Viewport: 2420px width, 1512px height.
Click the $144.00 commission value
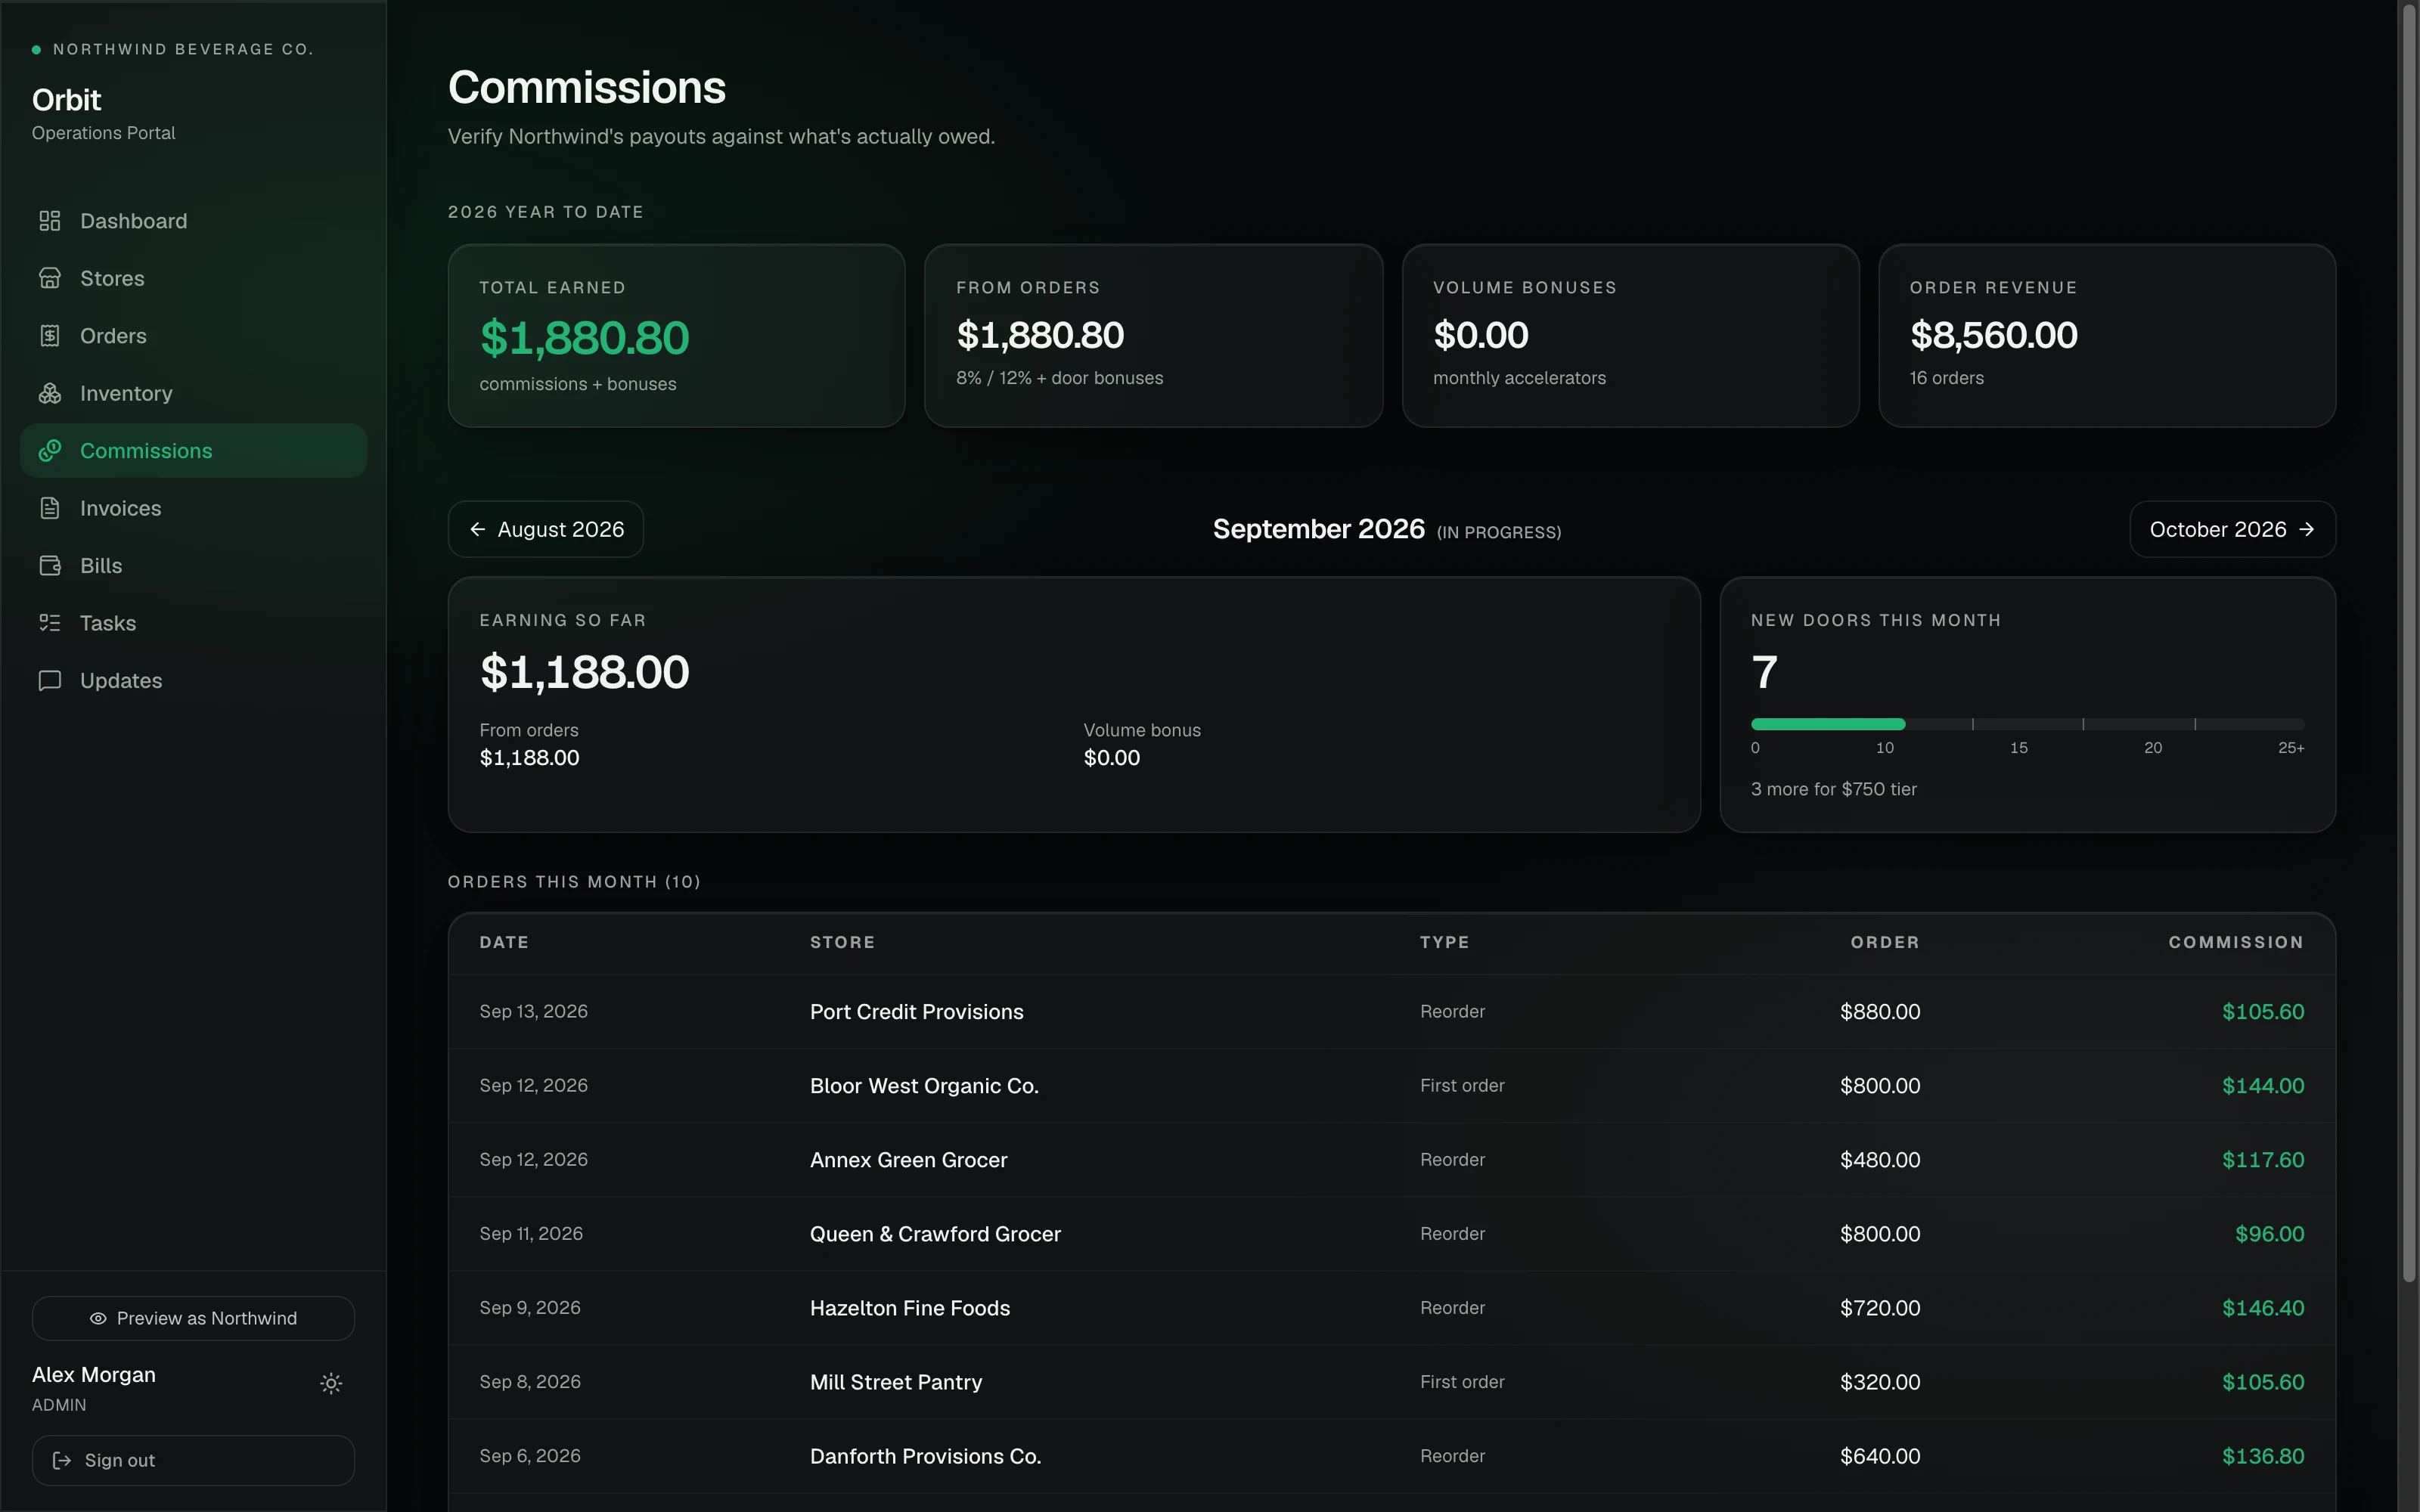point(2263,1086)
